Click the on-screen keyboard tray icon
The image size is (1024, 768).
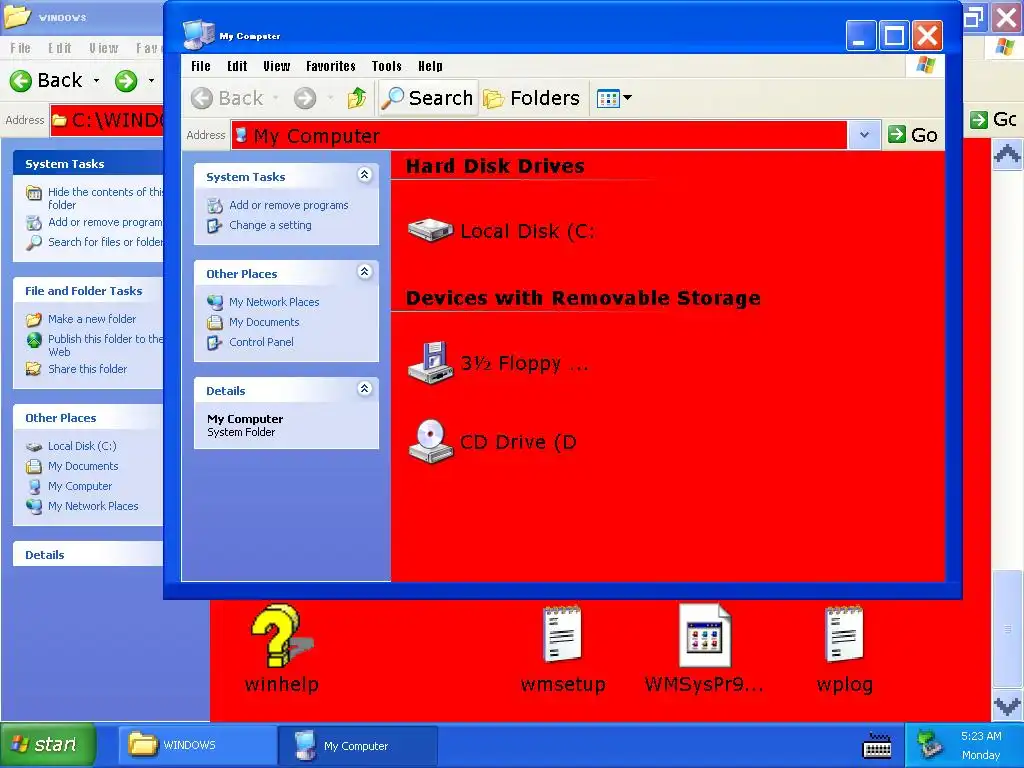click(877, 745)
